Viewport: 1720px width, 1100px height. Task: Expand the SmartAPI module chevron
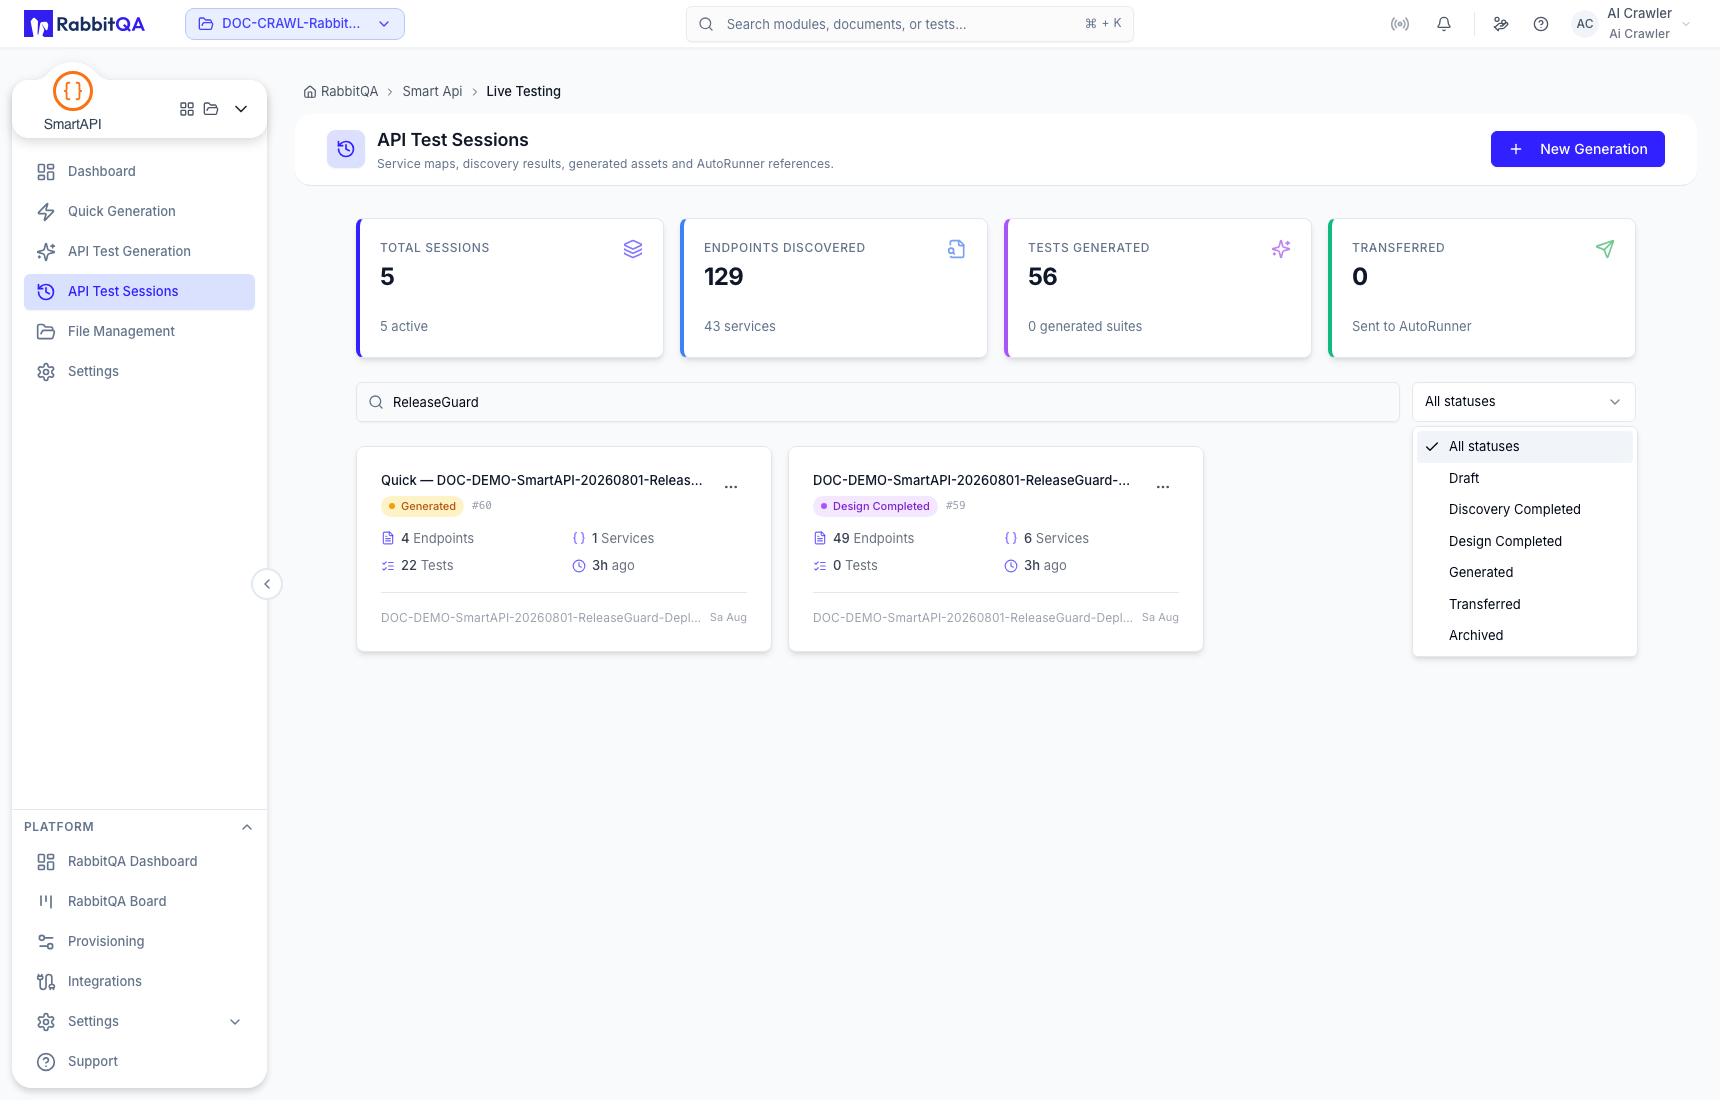(241, 109)
